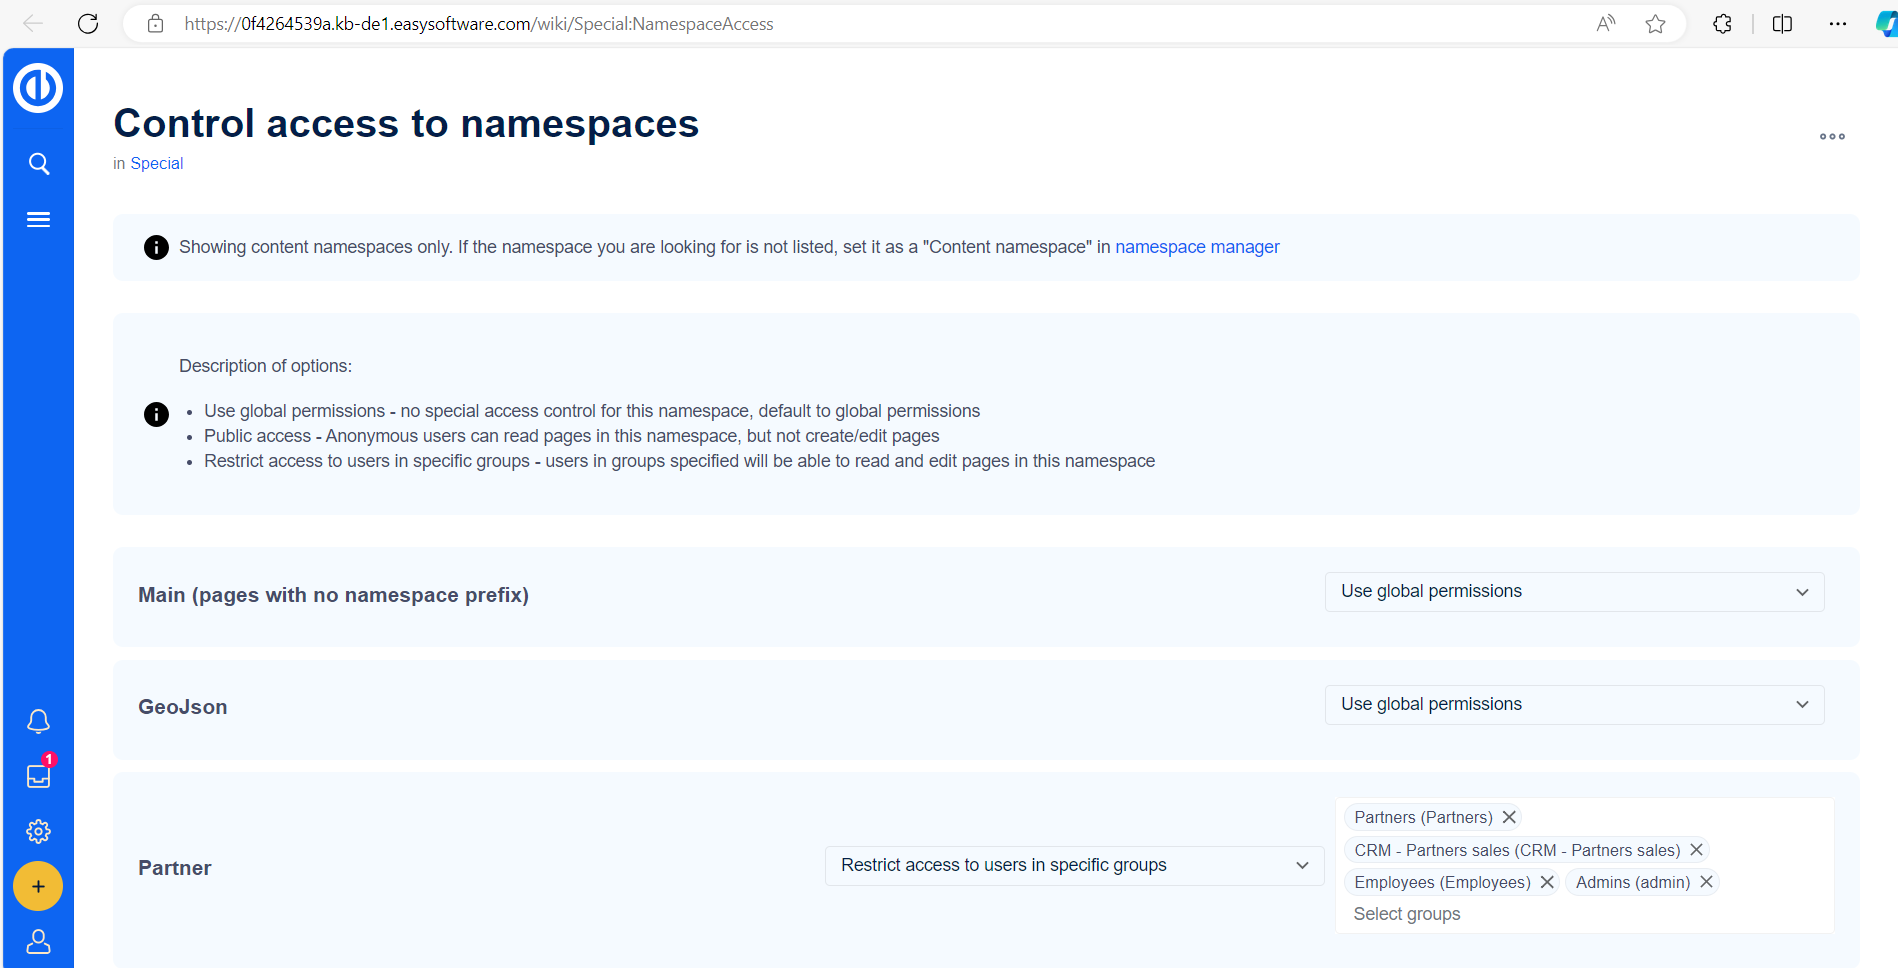Open the namespace manager link
This screenshot has height=968, width=1898.
click(1197, 247)
